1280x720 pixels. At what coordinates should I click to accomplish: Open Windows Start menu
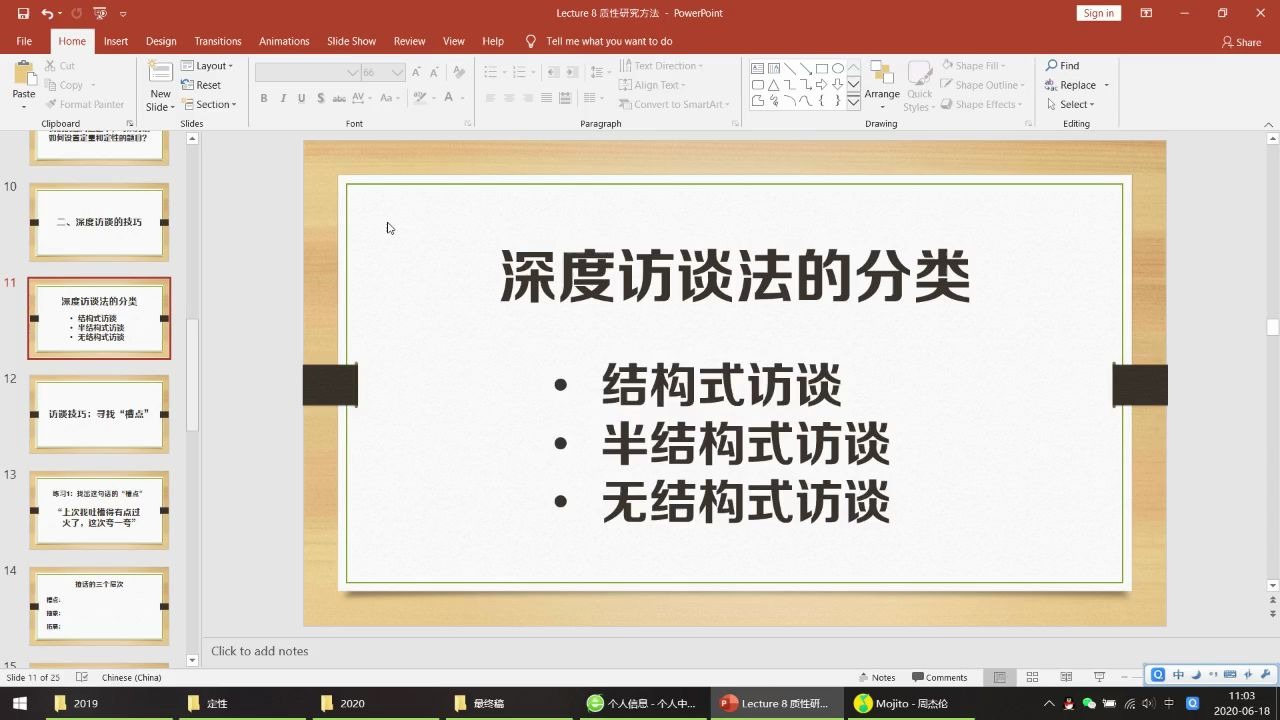[x=19, y=703]
